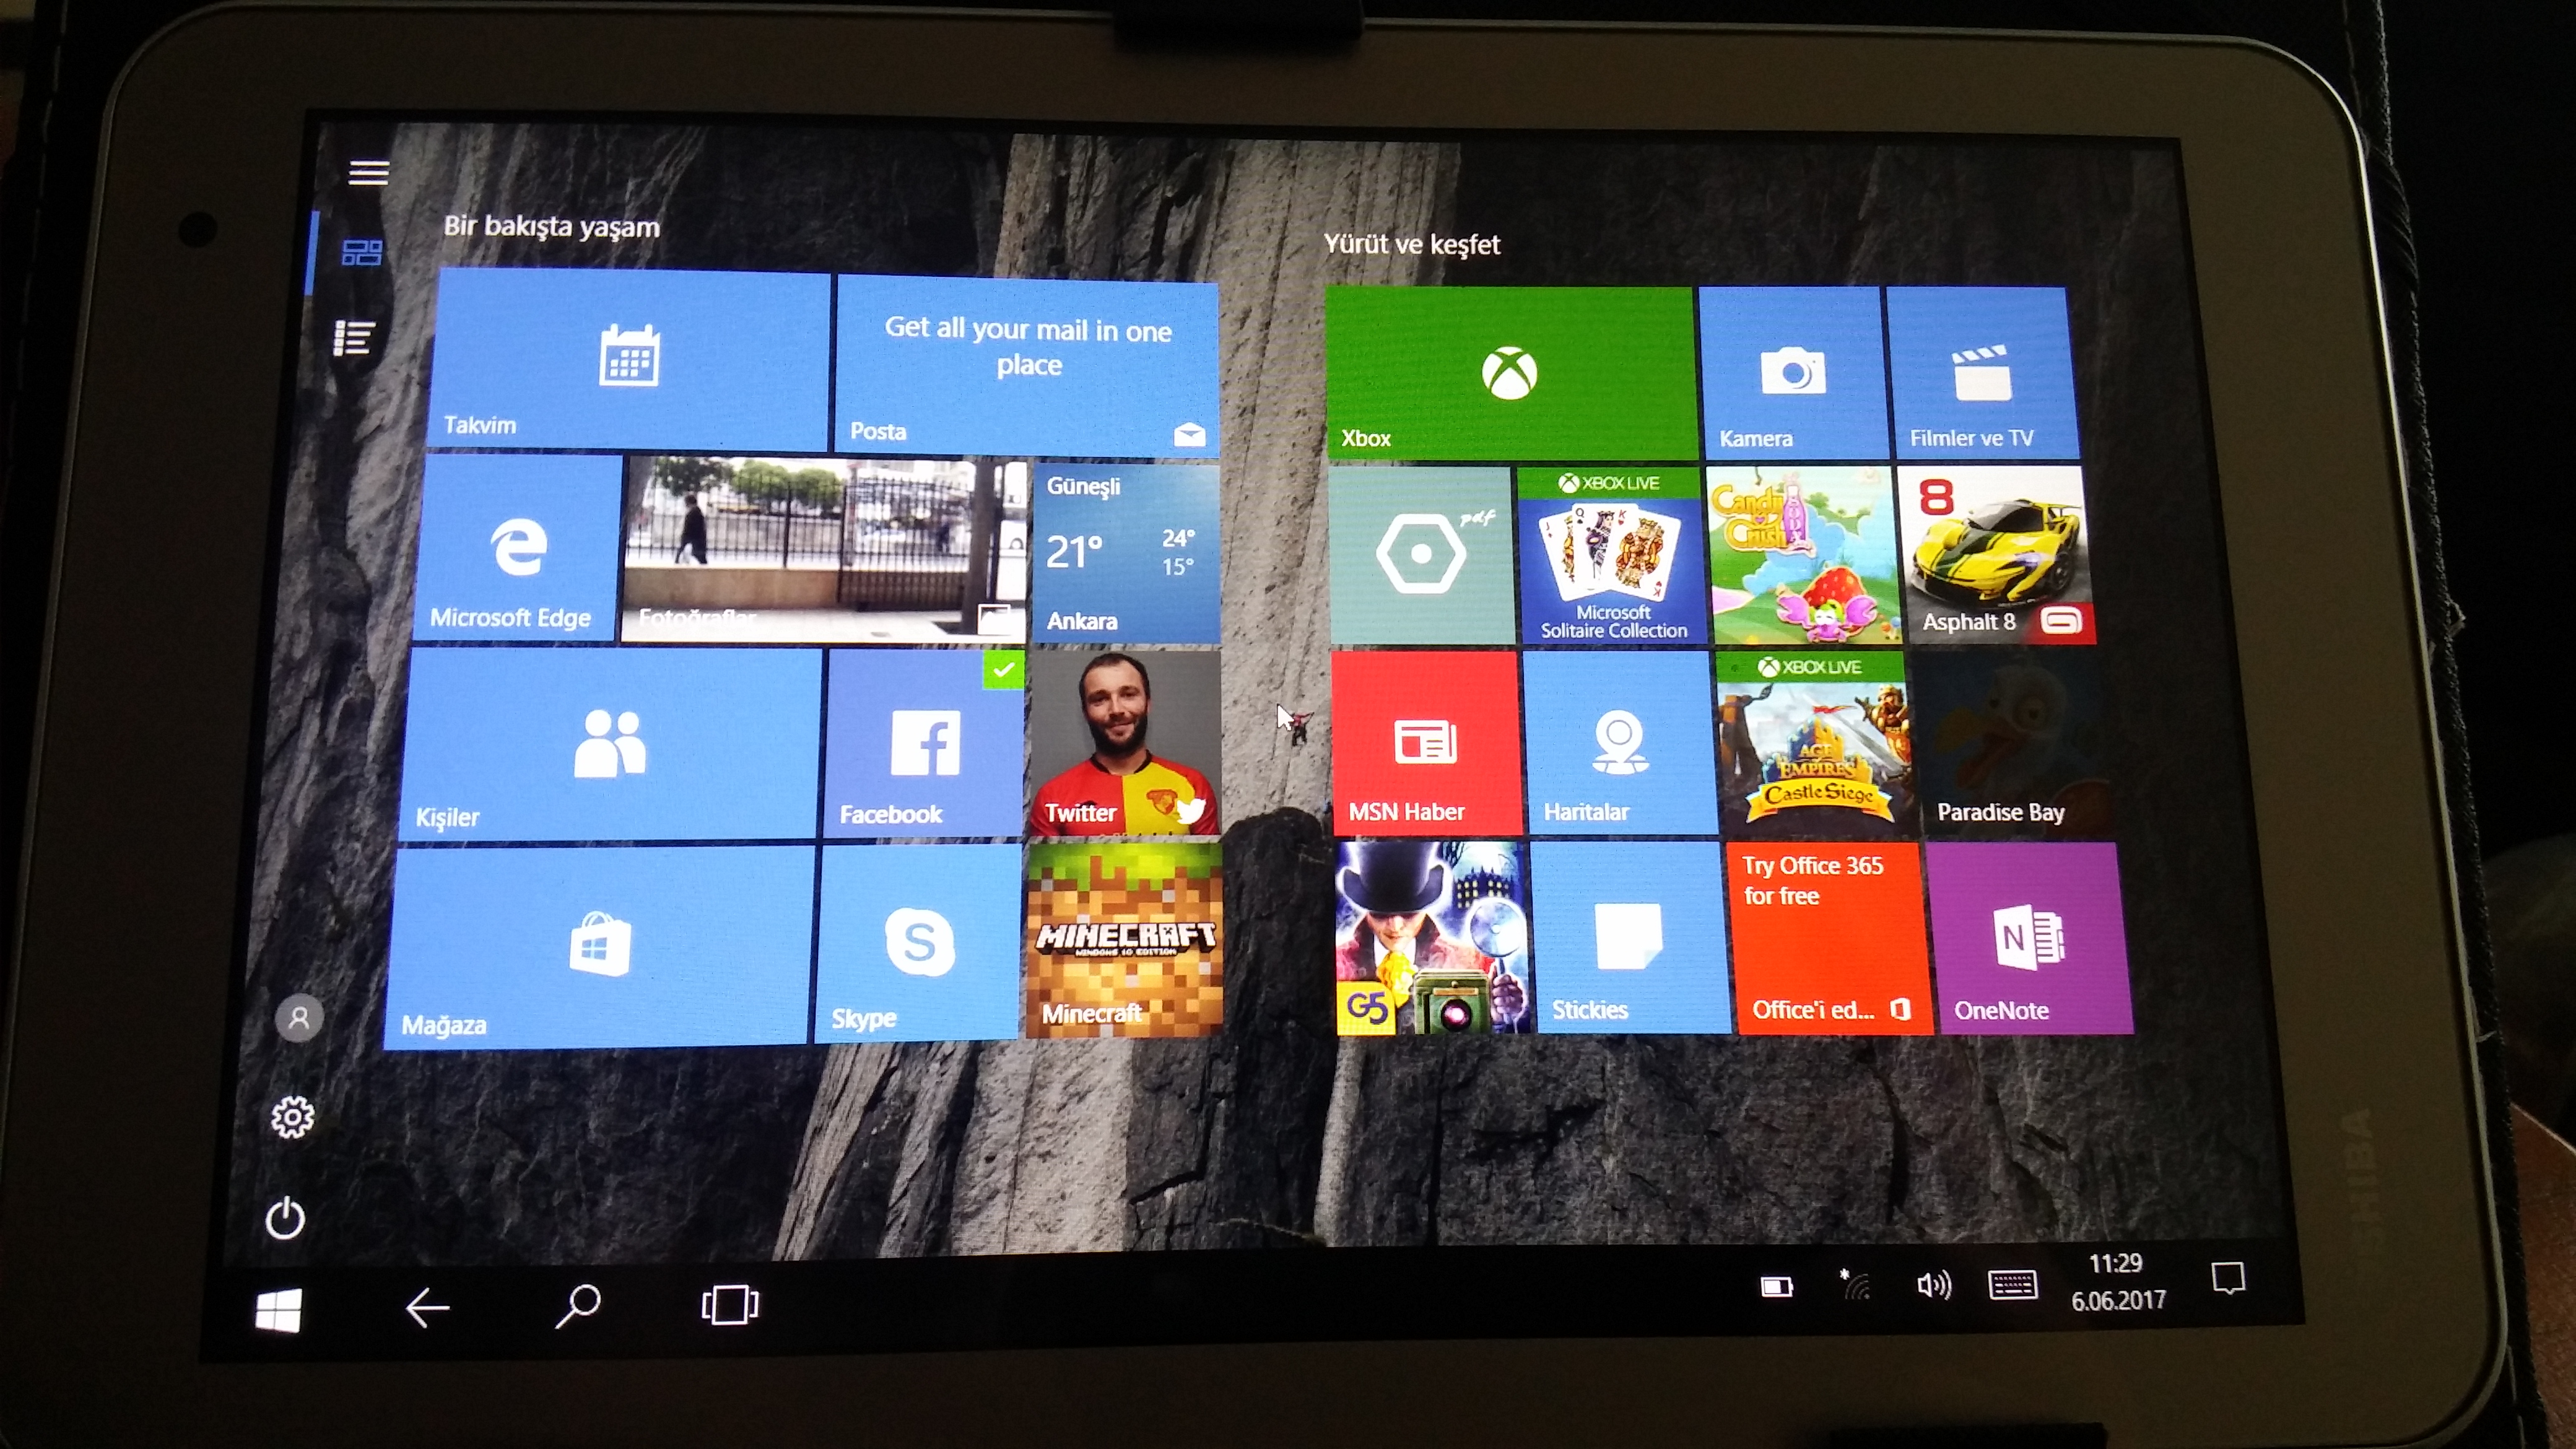Screen dimensions: 2576x1449
Task: Open the Fotoğraflar photos tile
Action: point(824,550)
